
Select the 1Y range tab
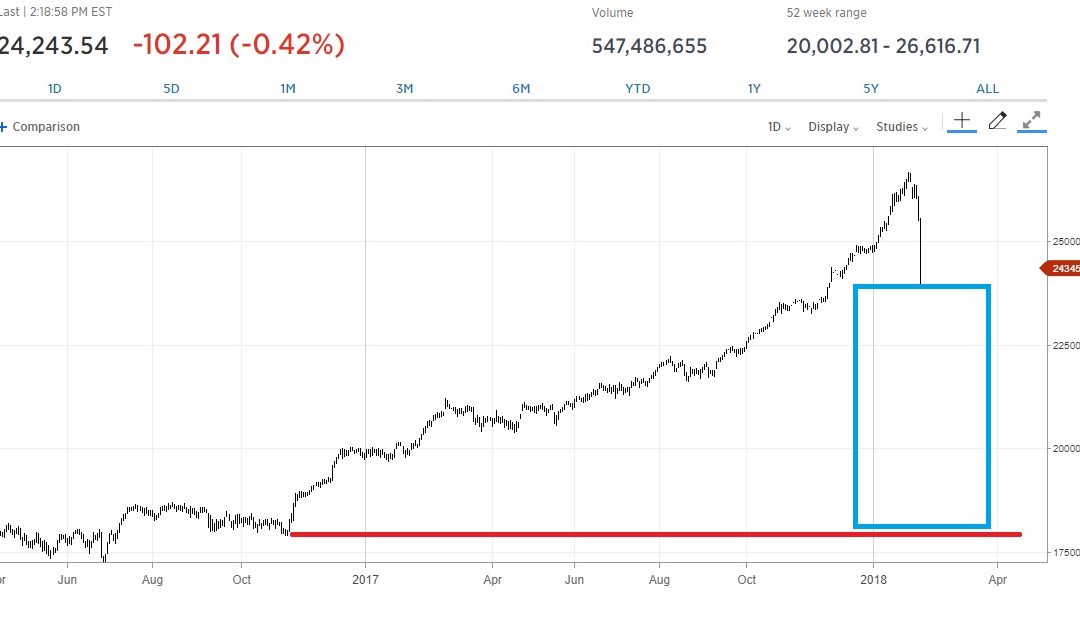pos(754,88)
